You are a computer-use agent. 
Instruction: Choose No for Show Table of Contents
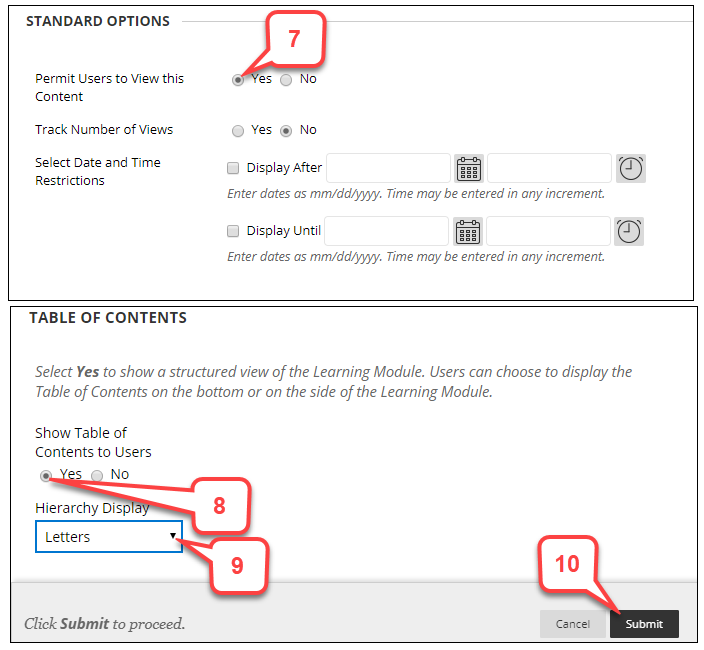pyautogui.click(x=97, y=475)
